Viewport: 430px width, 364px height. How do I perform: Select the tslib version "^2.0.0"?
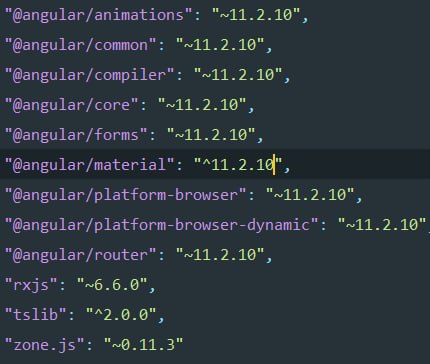121,315
